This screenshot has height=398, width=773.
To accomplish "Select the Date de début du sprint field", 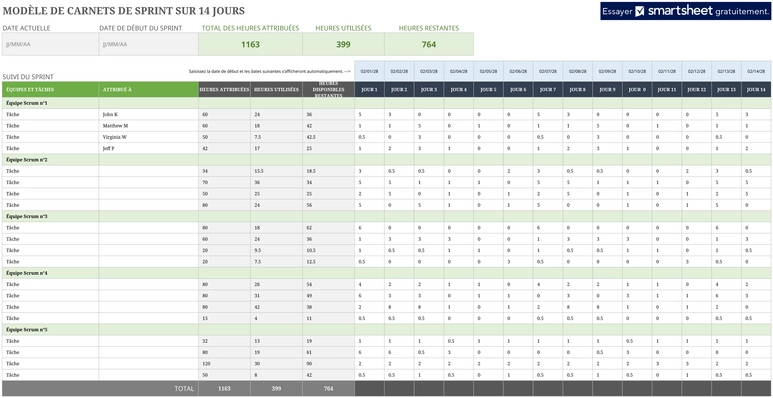I will (x=148, y=44).
